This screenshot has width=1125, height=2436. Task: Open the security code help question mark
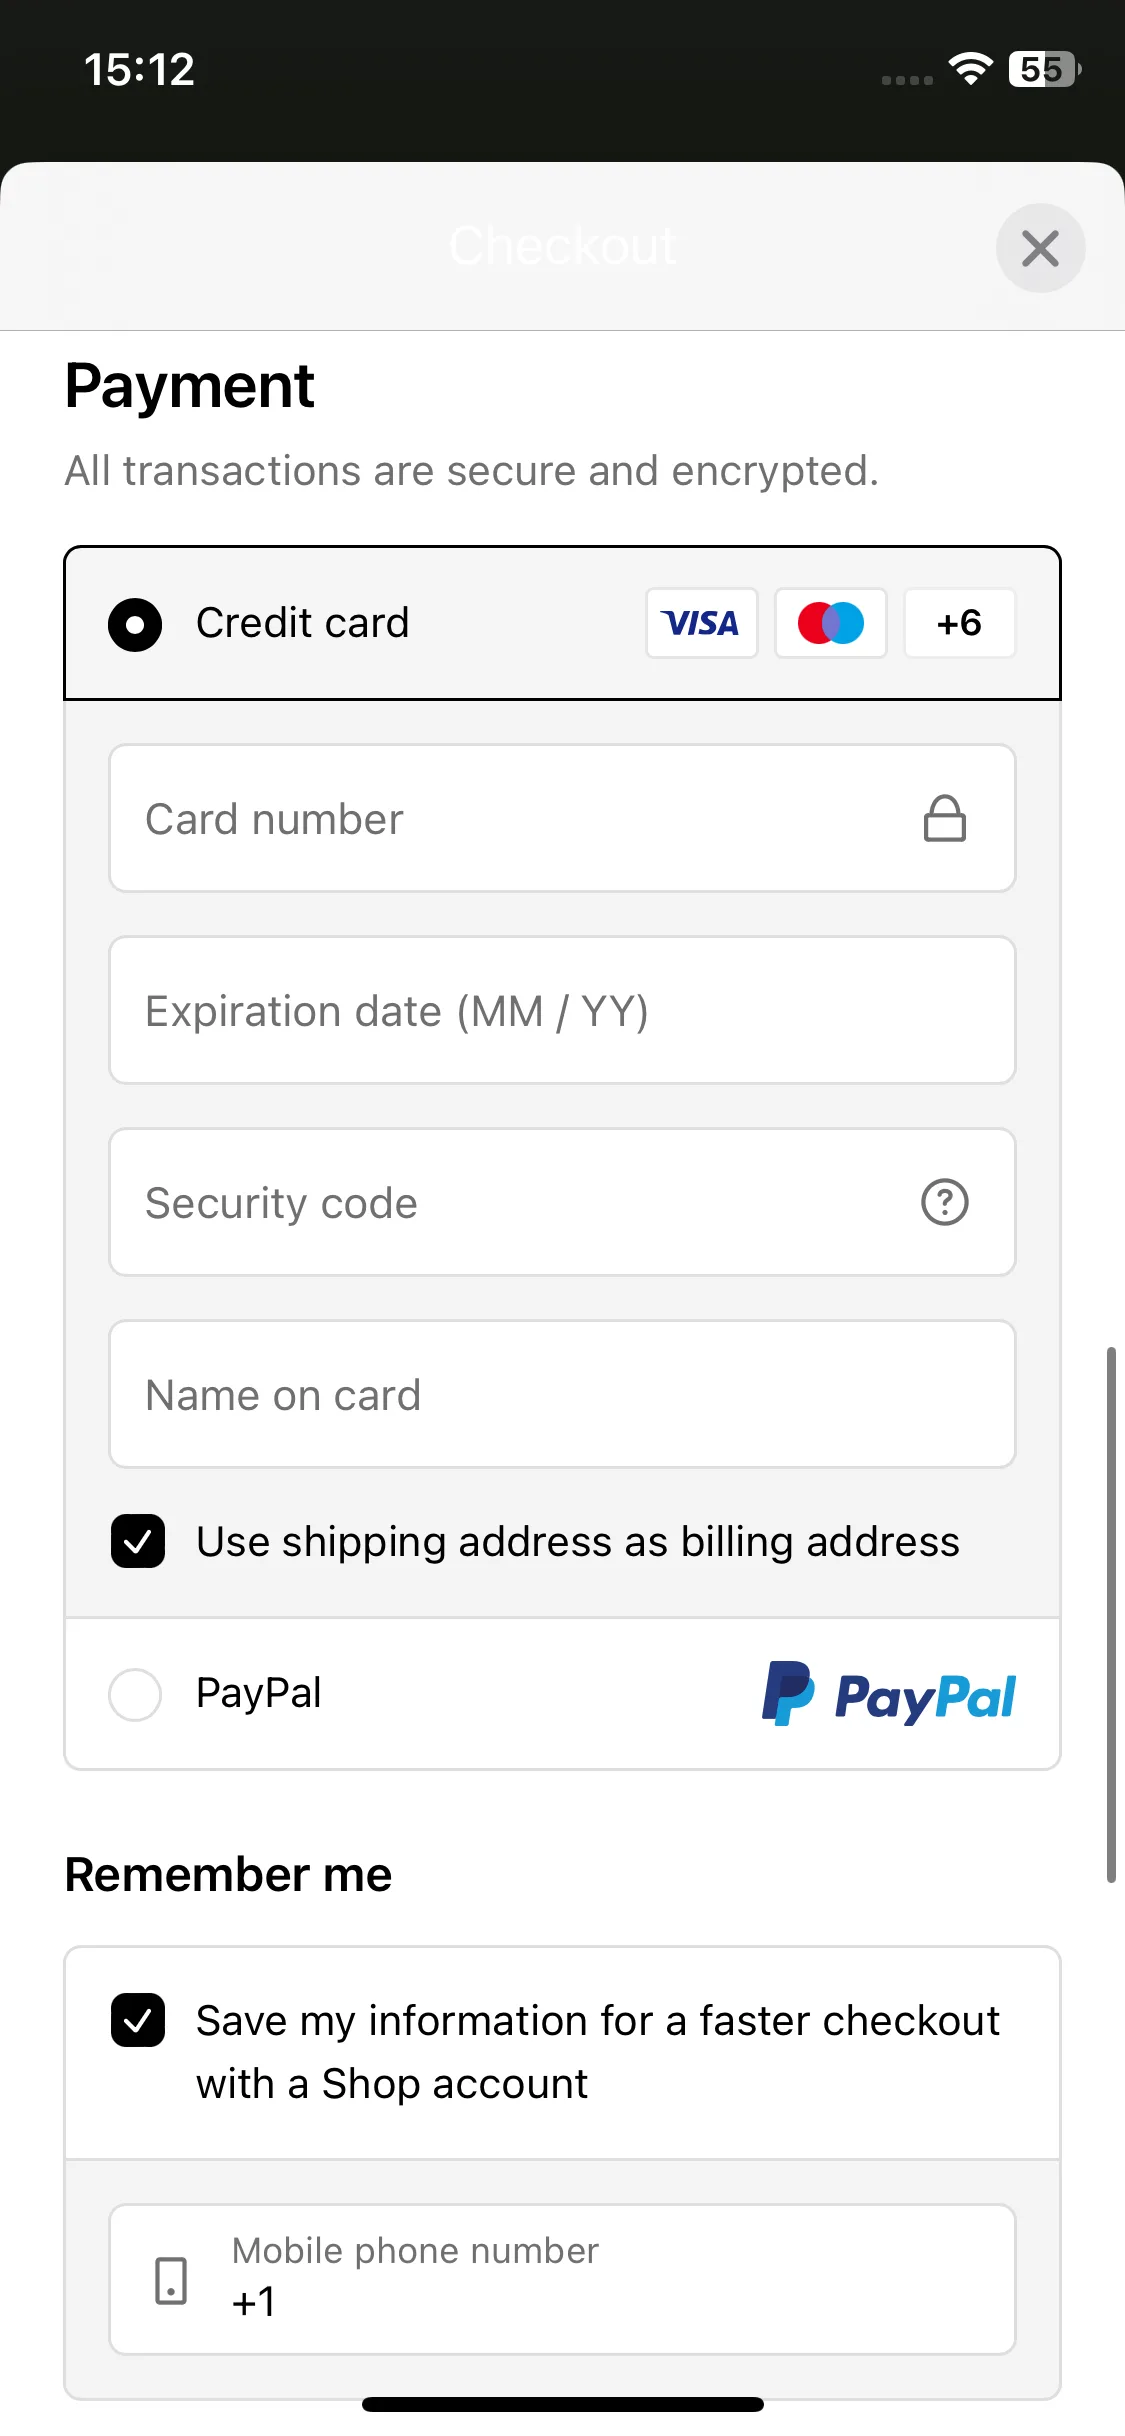click(x=944, y=1202)
